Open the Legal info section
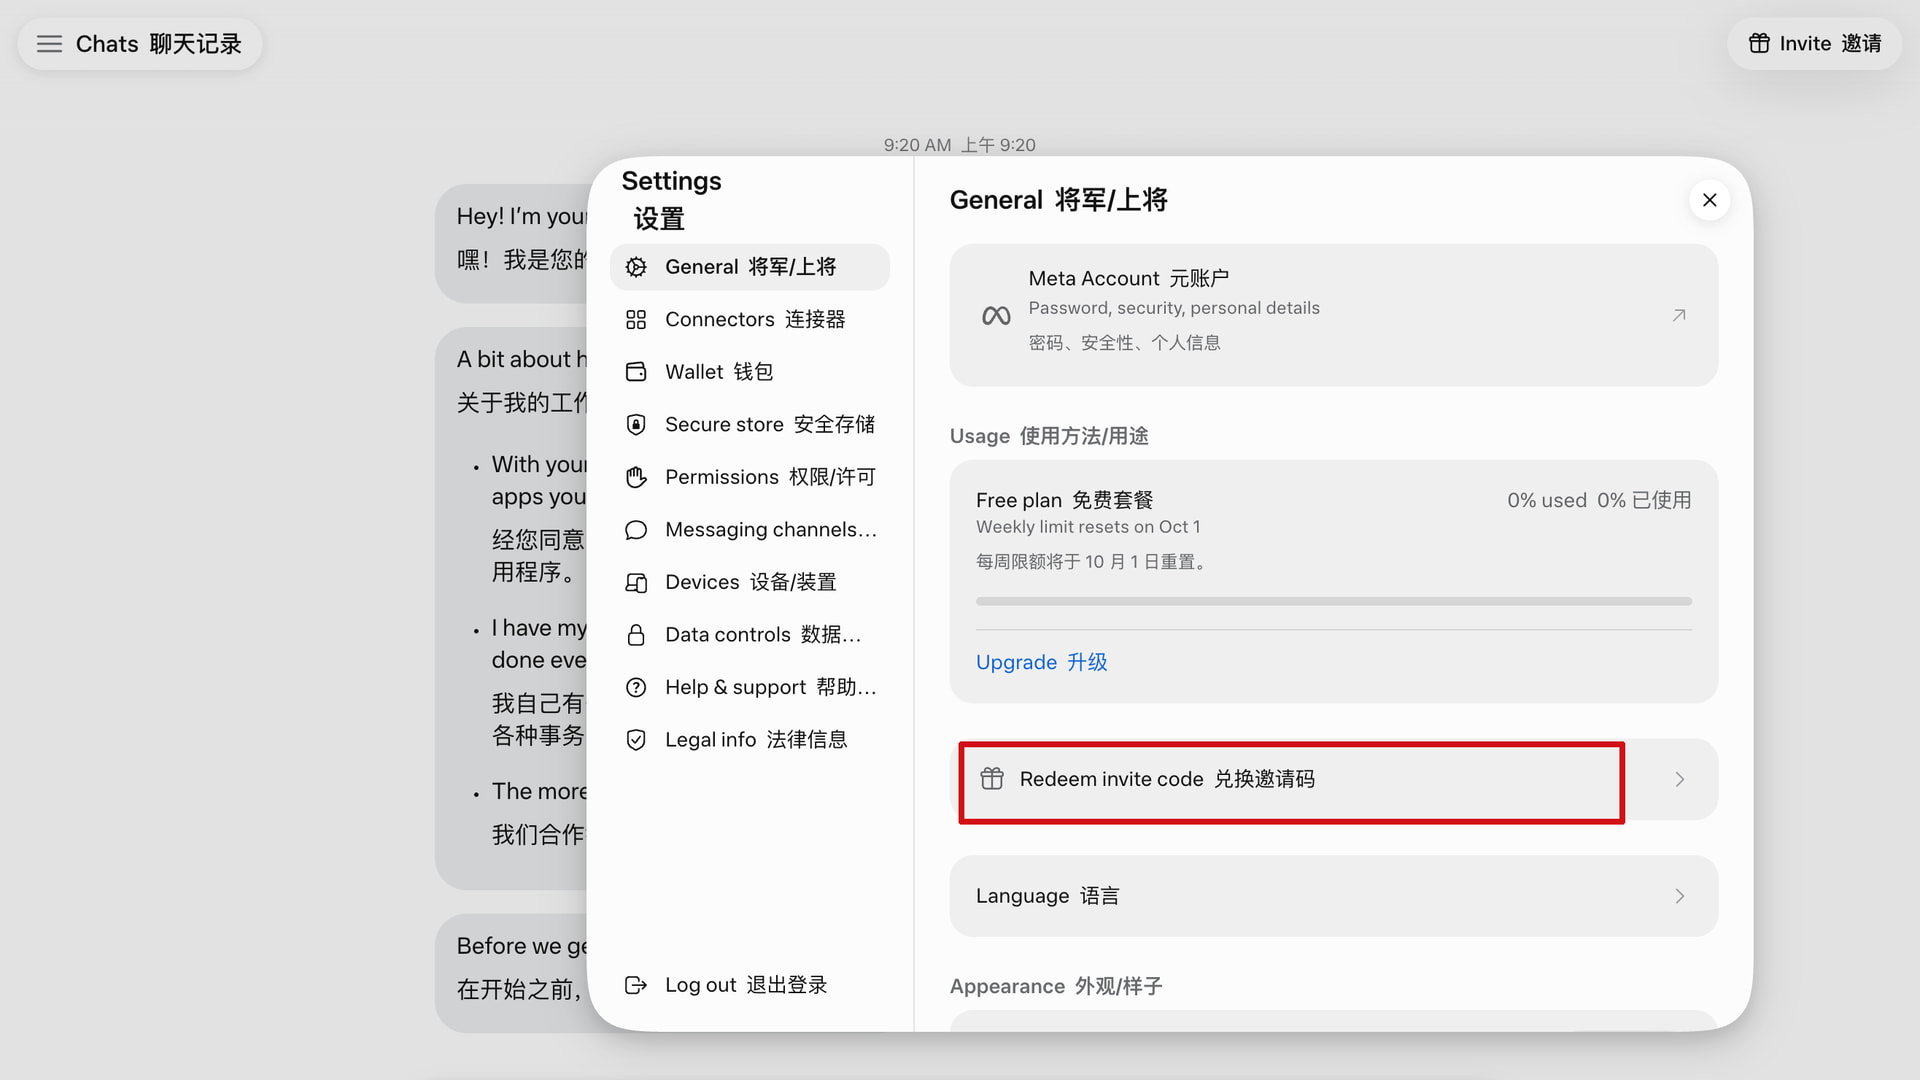Viewport: 1920px width, 1080px height. point(750,740)
